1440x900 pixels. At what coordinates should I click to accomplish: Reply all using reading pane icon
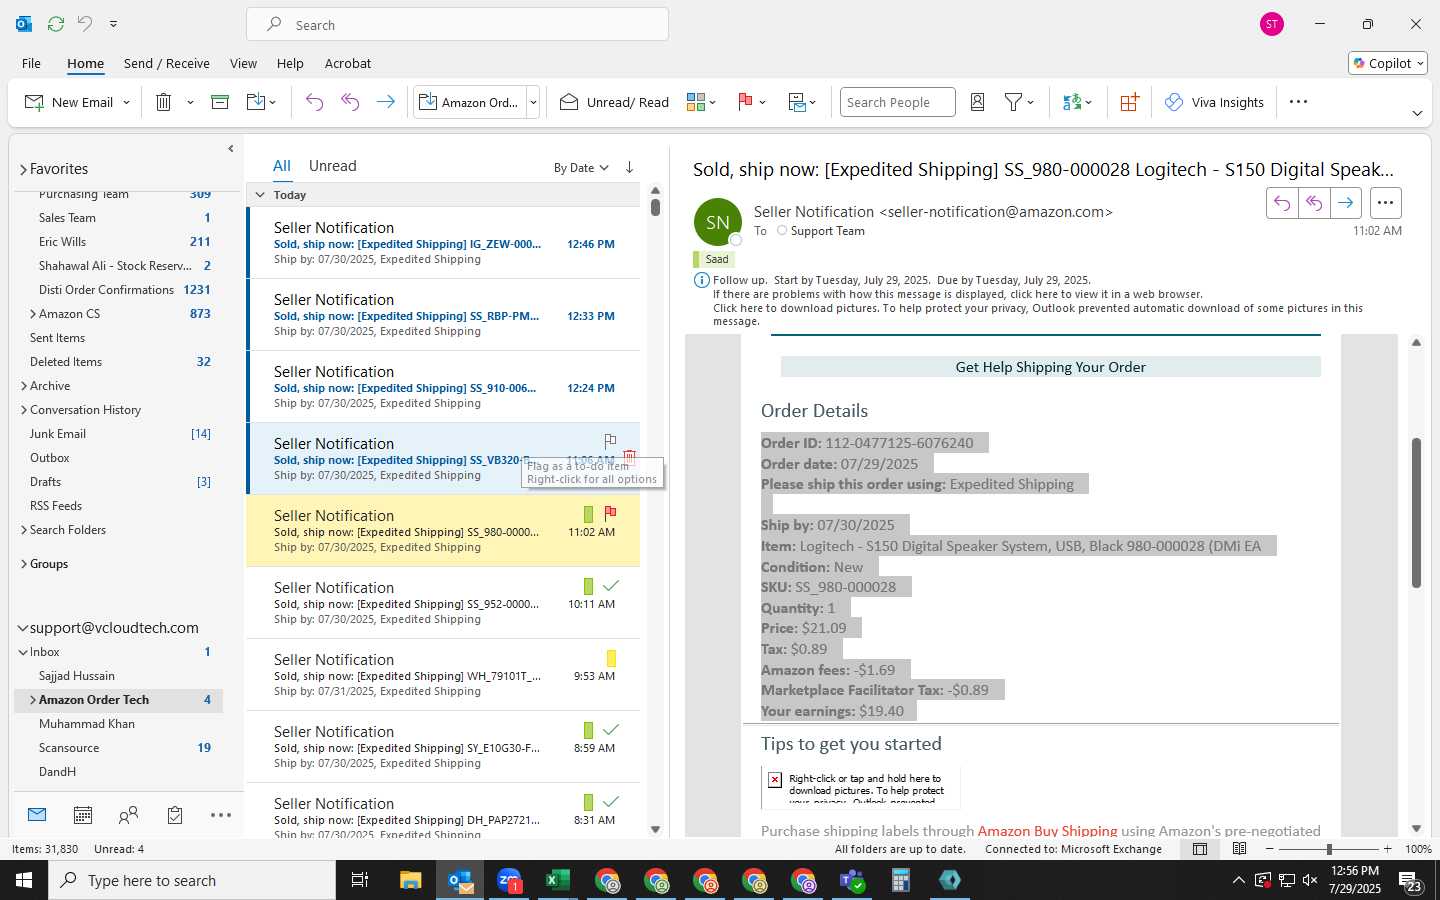coord(1314,203)
